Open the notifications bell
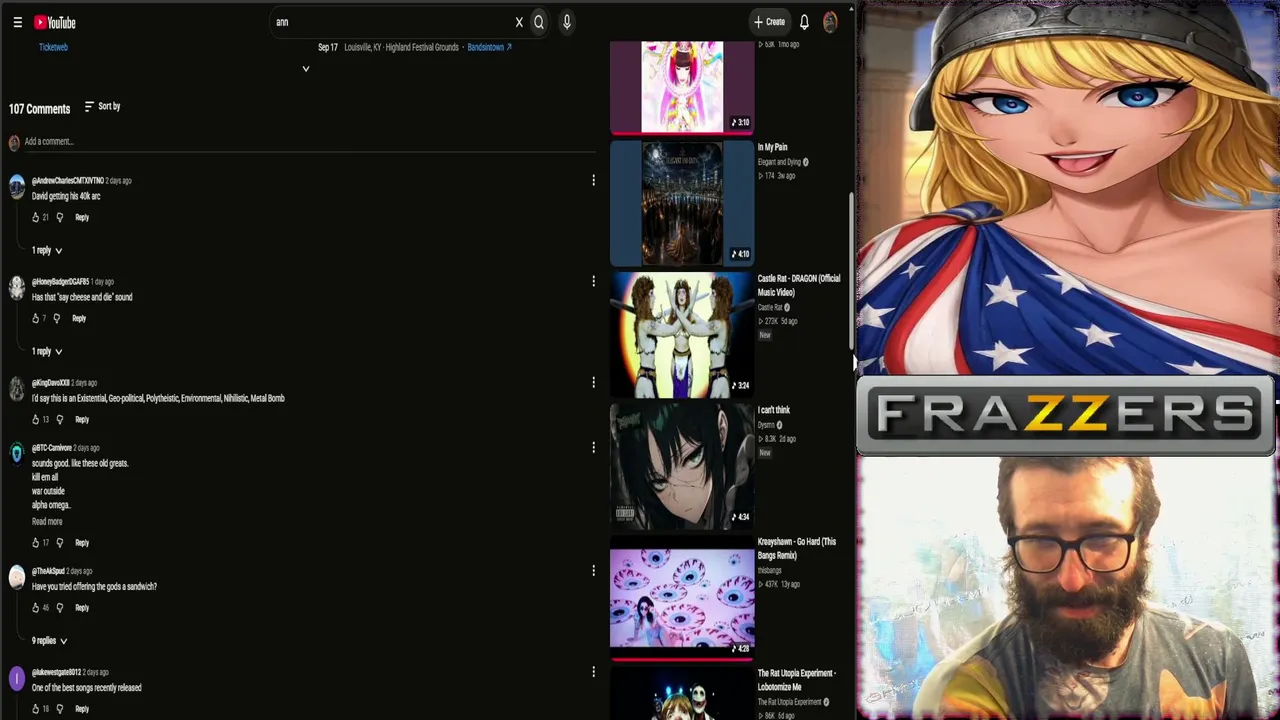The height and width of the screenshot is (720, 1280). click(804, 22)
